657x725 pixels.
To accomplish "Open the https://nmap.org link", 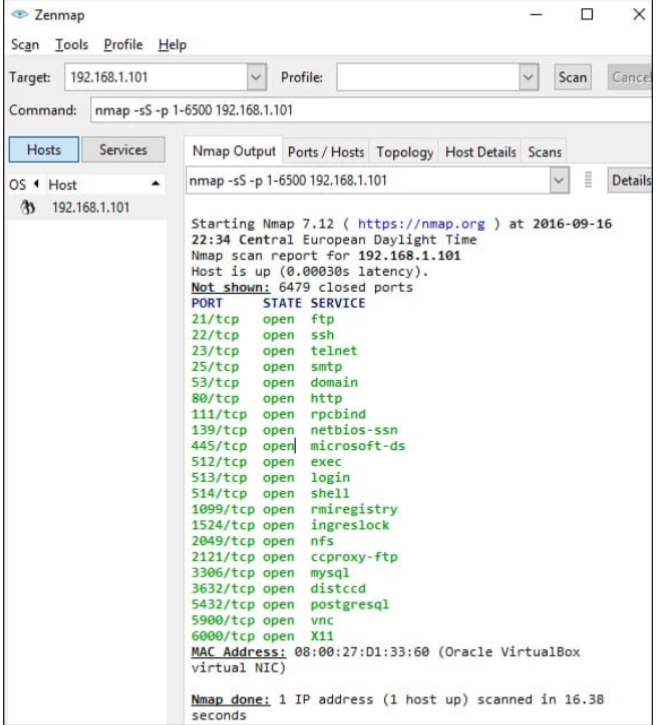I will 421,224.
